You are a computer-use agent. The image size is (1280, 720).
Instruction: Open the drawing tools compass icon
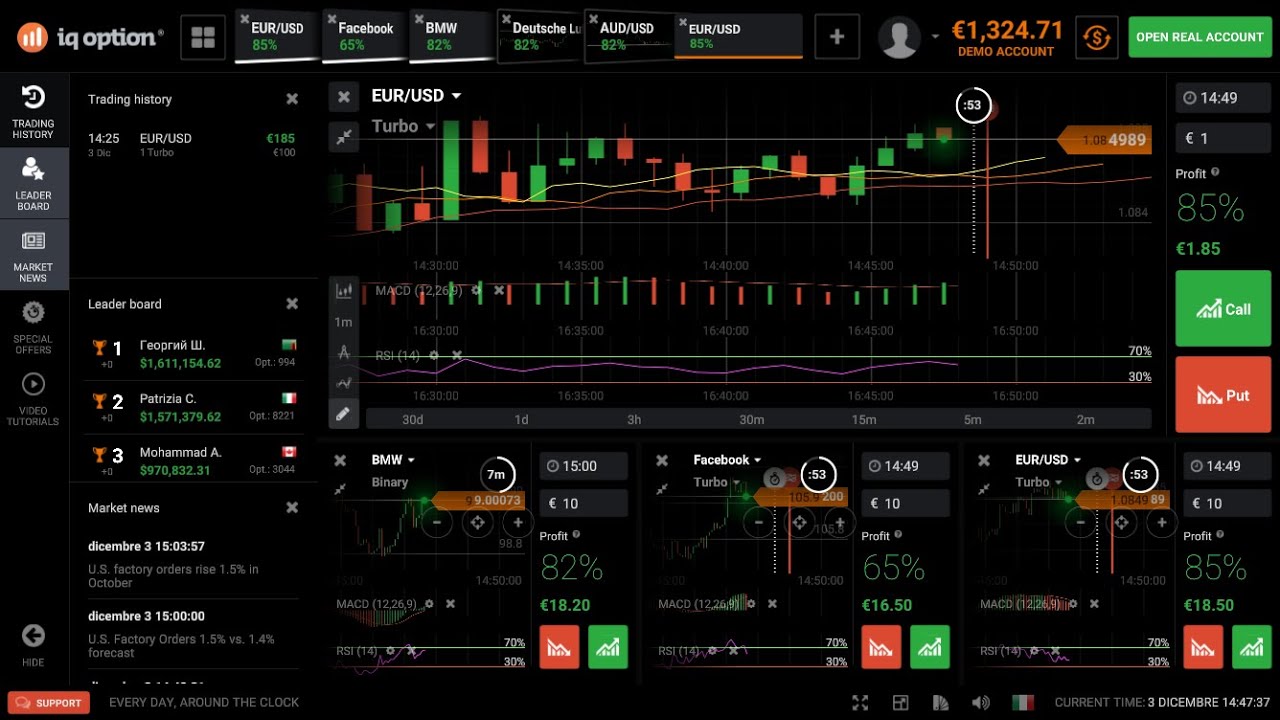pyautogui.click(x=344, y=352)
